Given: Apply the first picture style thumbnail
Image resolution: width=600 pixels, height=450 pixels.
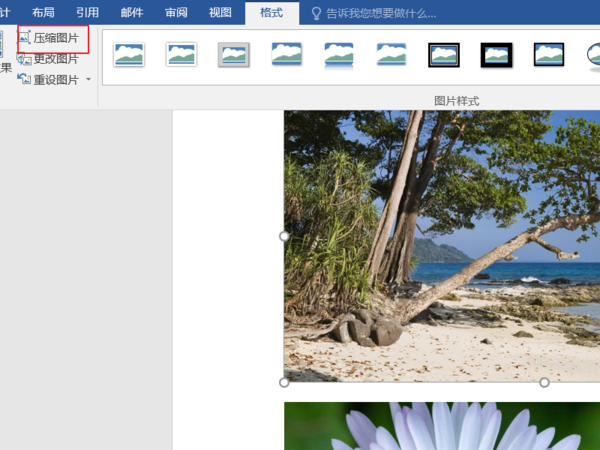Looking at the screenshot, I should click(129, 55).
